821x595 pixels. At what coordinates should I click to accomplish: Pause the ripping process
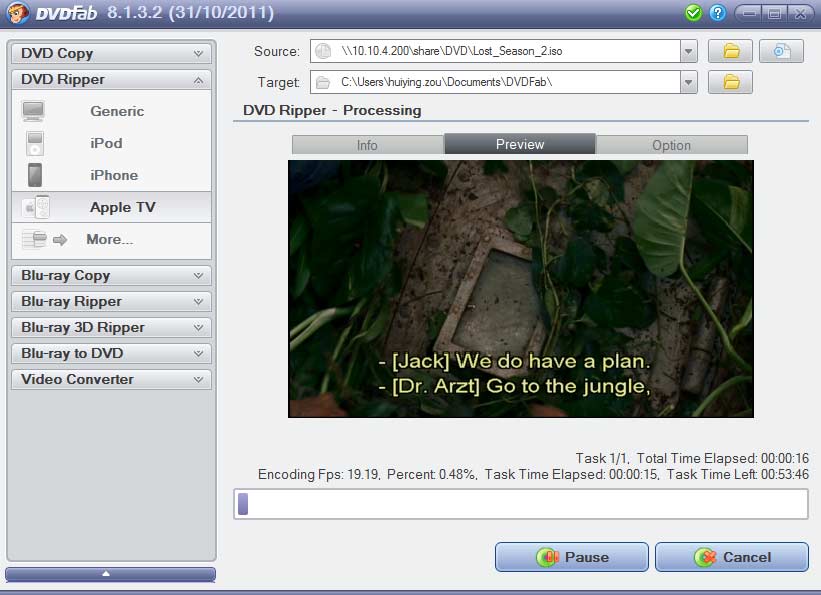572,557
